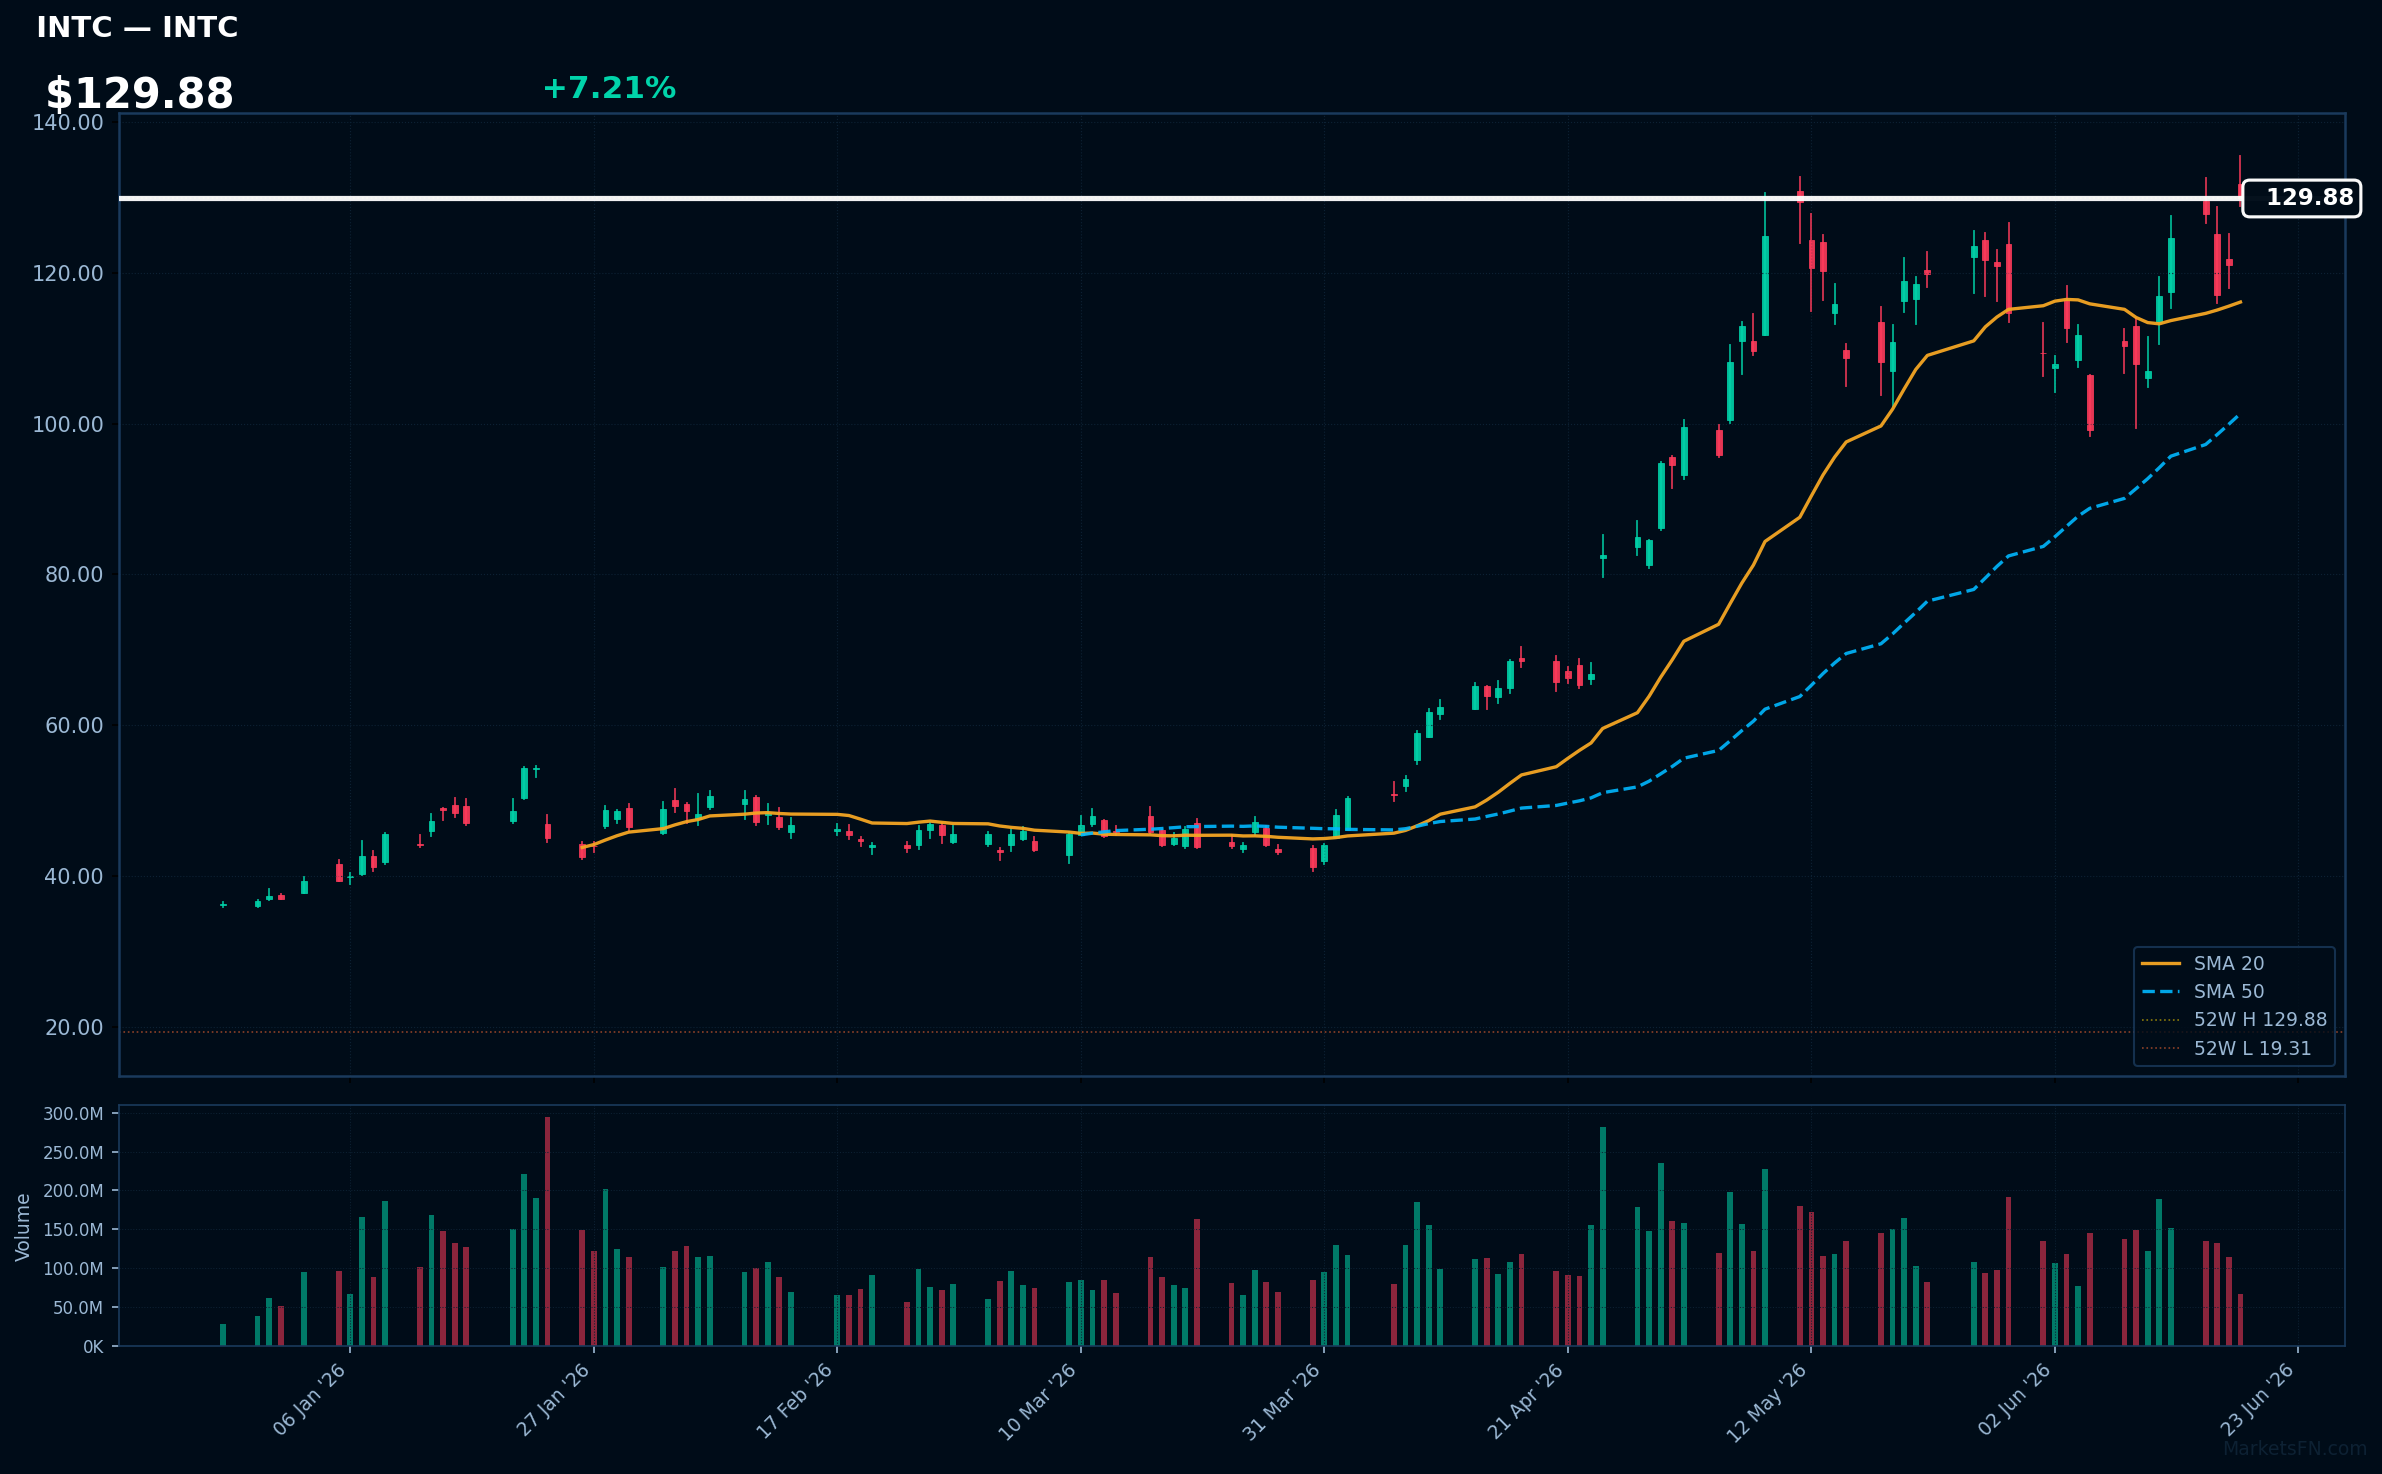Click the 21 Apr '26 date label
This screenshot has width=2382, height=1474.
tap(1526, 1400)
